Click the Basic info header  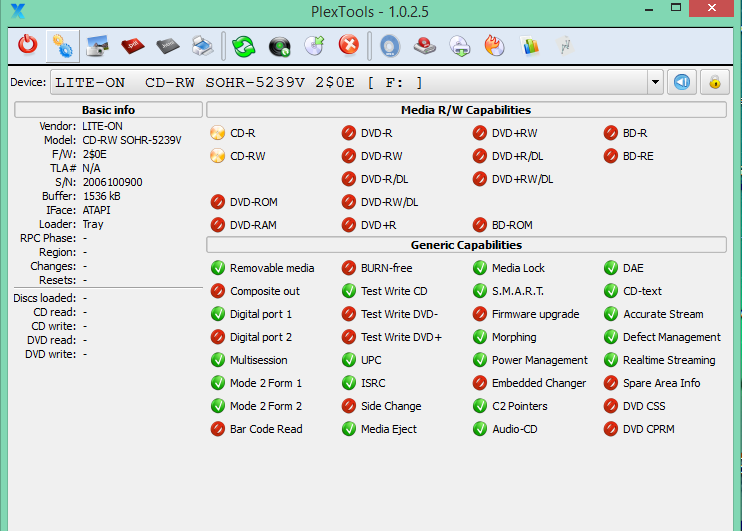tap(108, 110)
